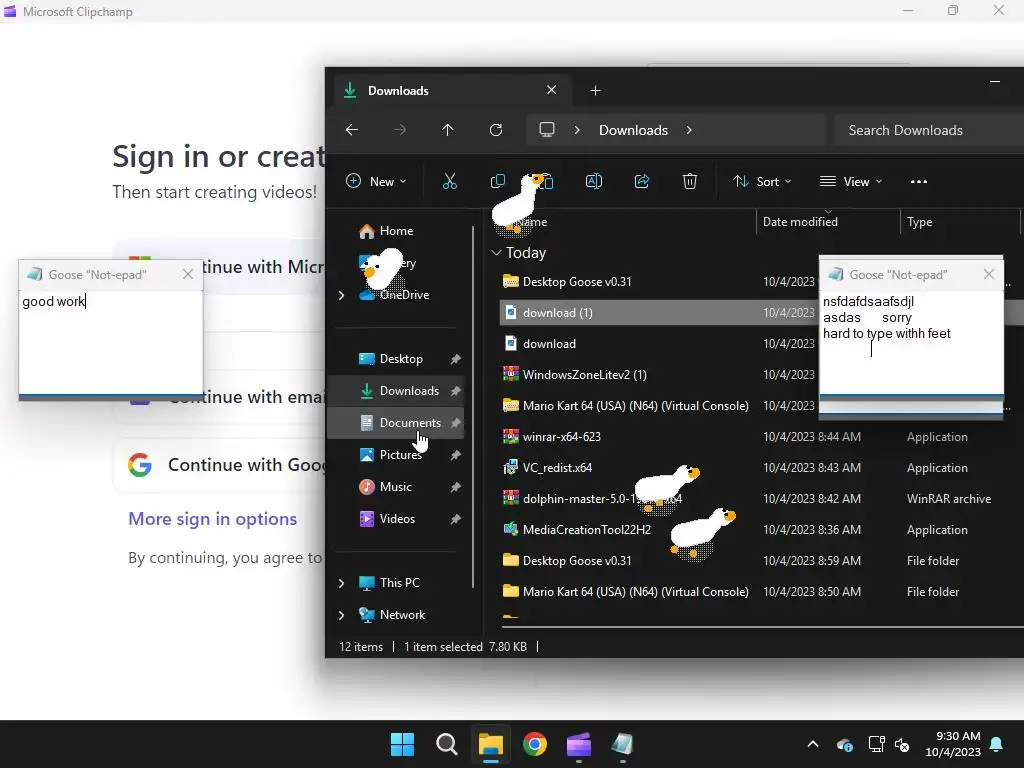Screen dimensions: 1024x768
Task: Click the Delete trash icon in toolbar
Action: tap(690, 182)
